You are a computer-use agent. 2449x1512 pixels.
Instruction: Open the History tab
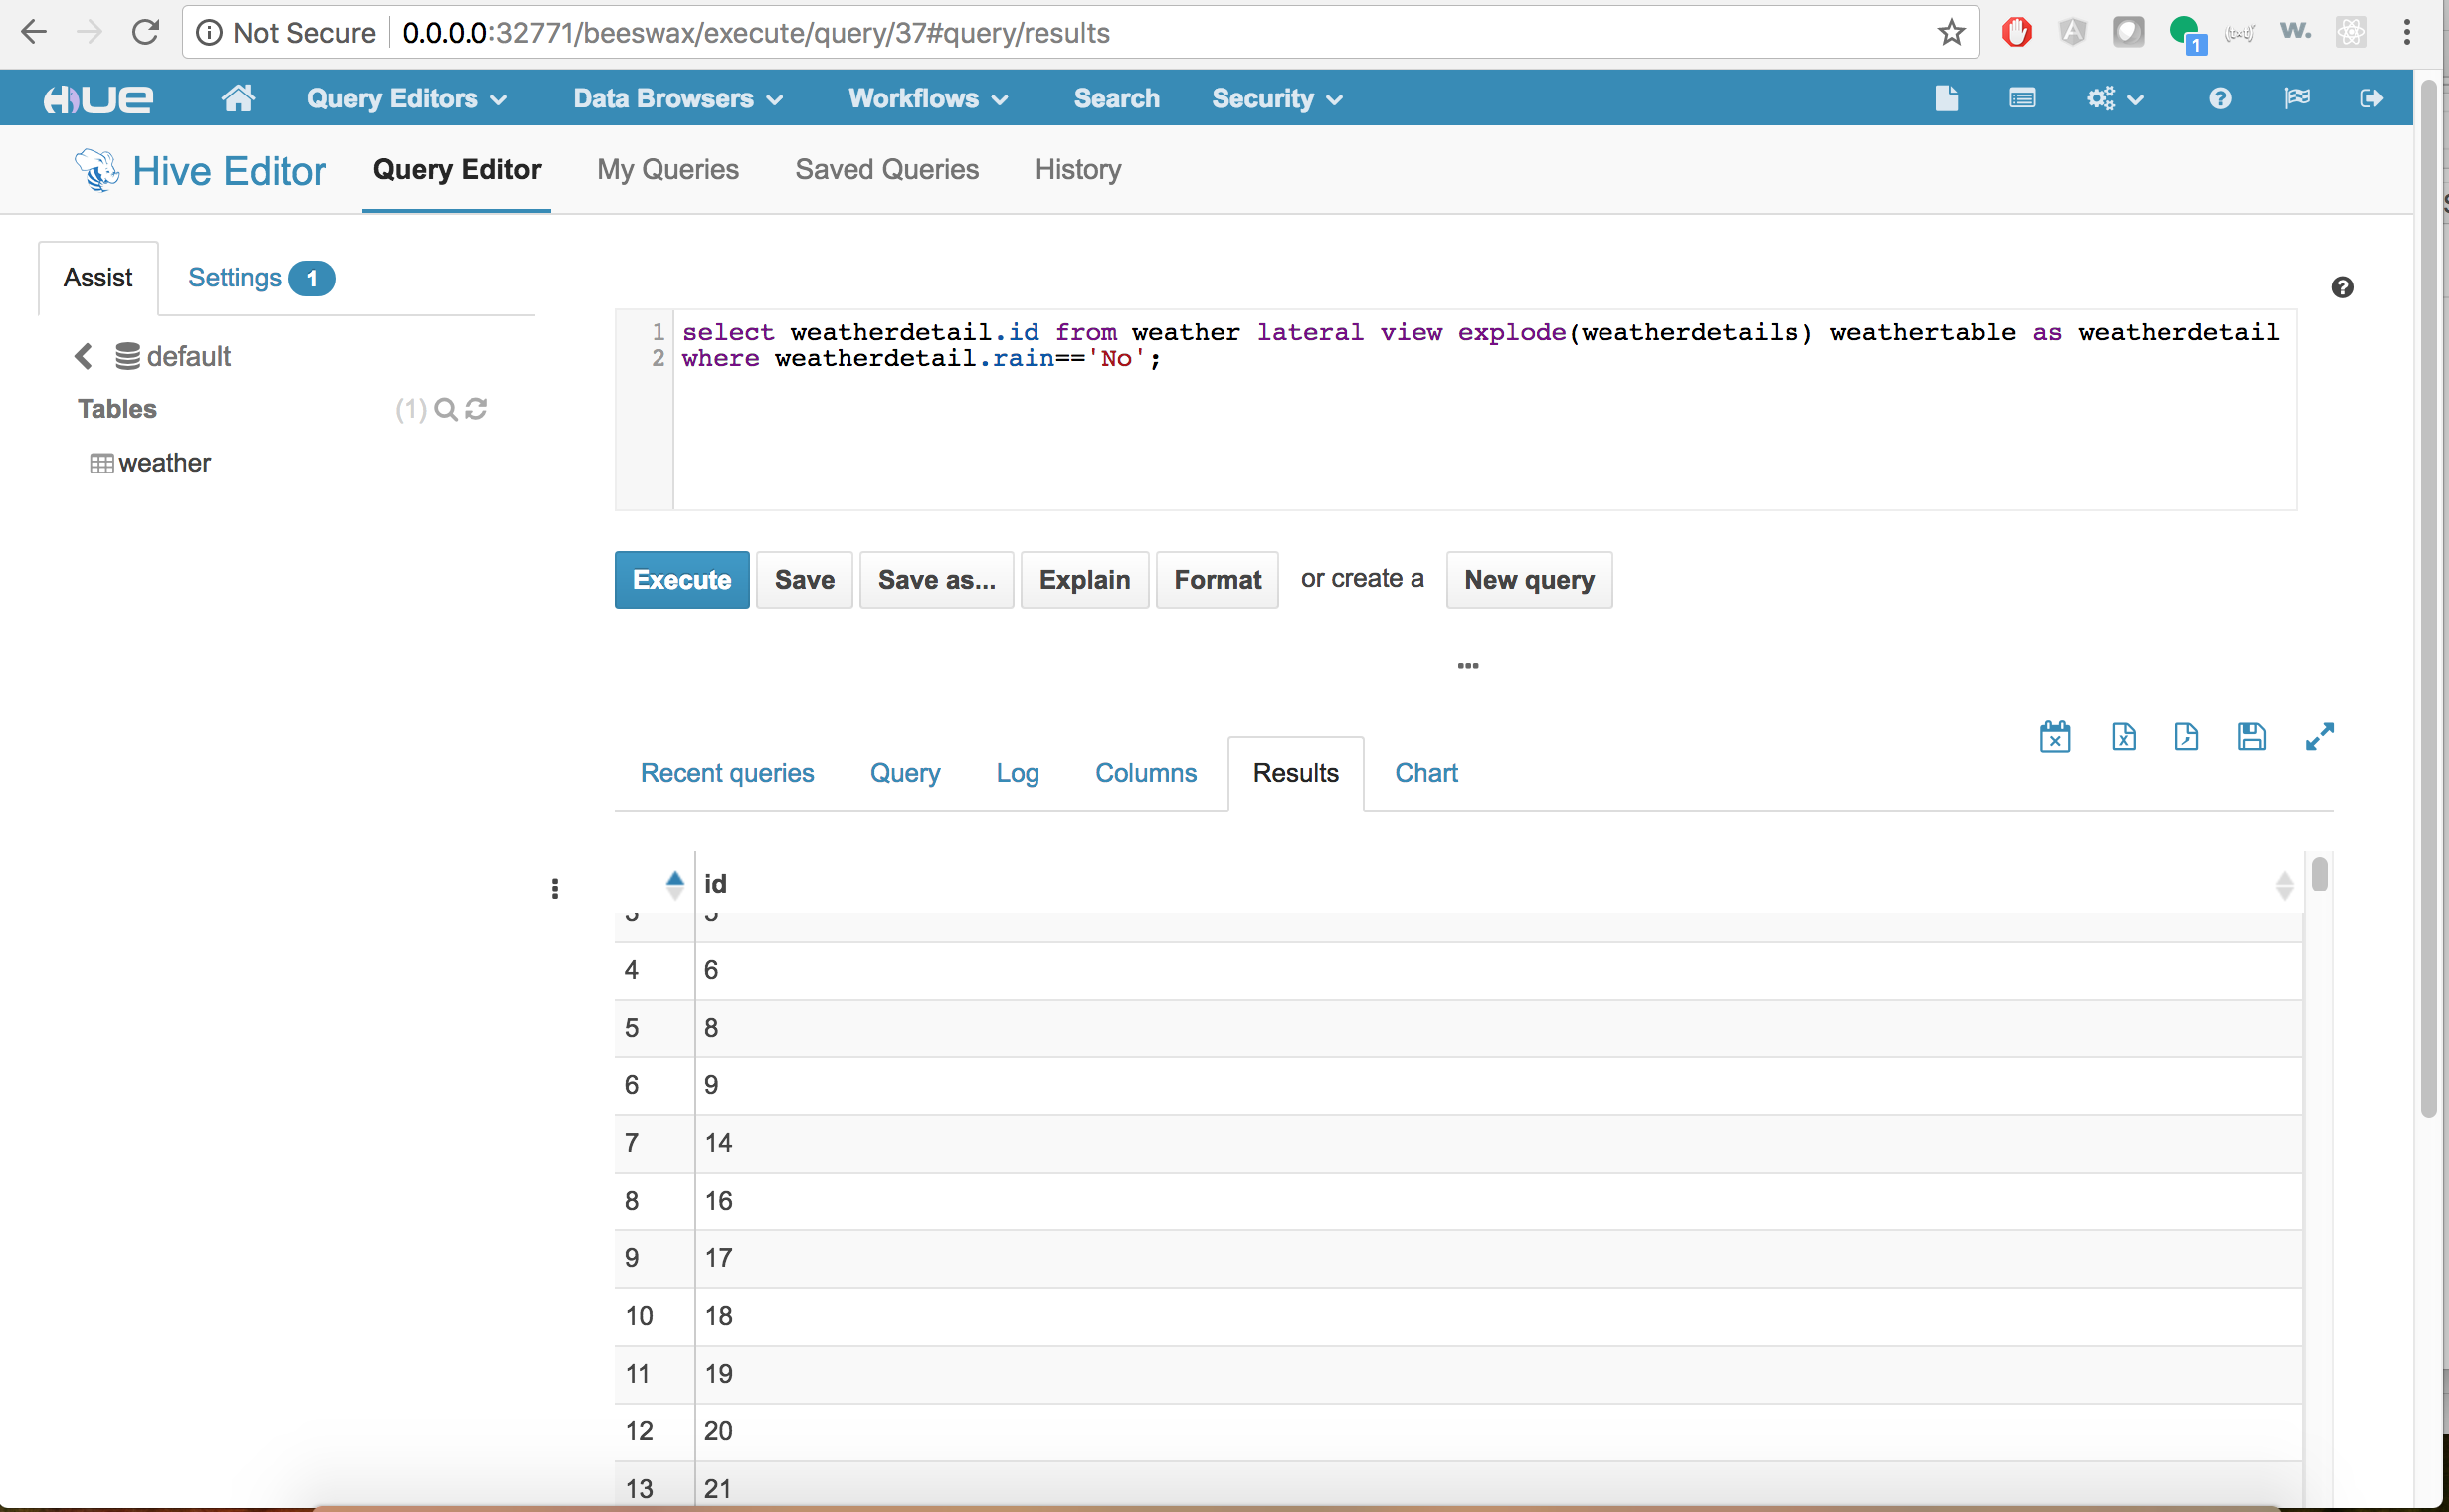[1078, 170]
